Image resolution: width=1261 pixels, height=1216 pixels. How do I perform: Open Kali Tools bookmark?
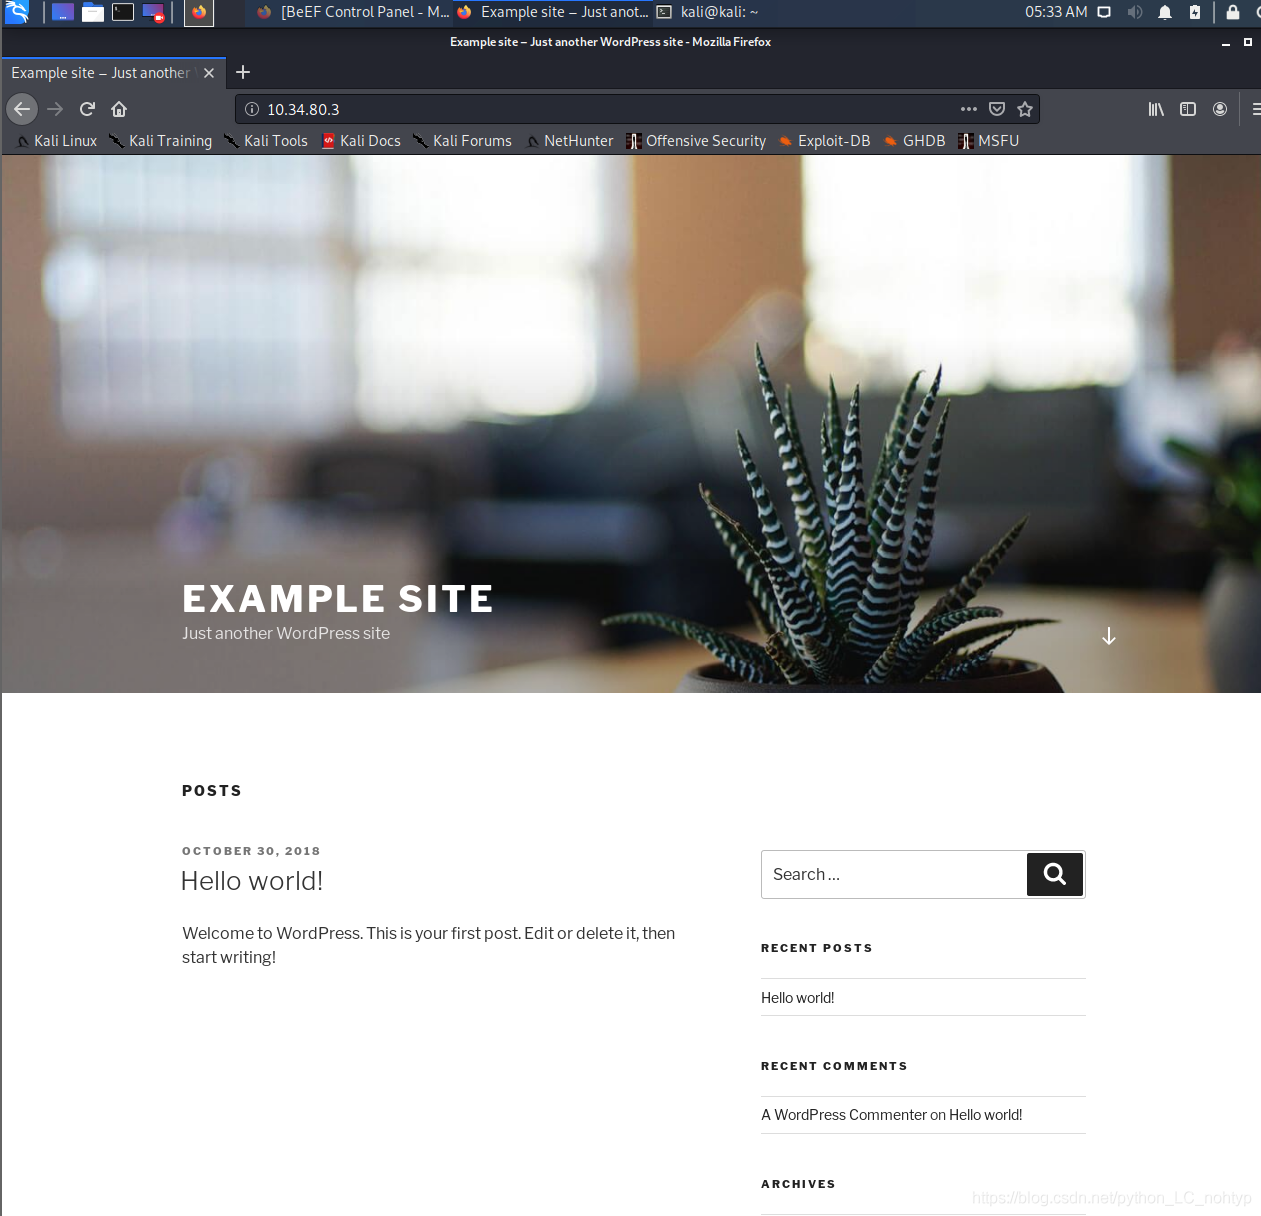click(x=266, y=141)
